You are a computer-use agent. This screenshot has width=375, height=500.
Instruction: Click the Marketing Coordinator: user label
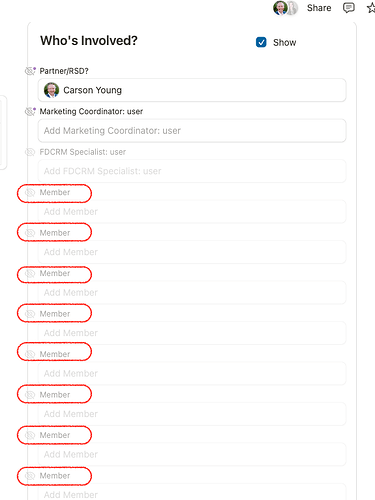click(x=91, y=111)
